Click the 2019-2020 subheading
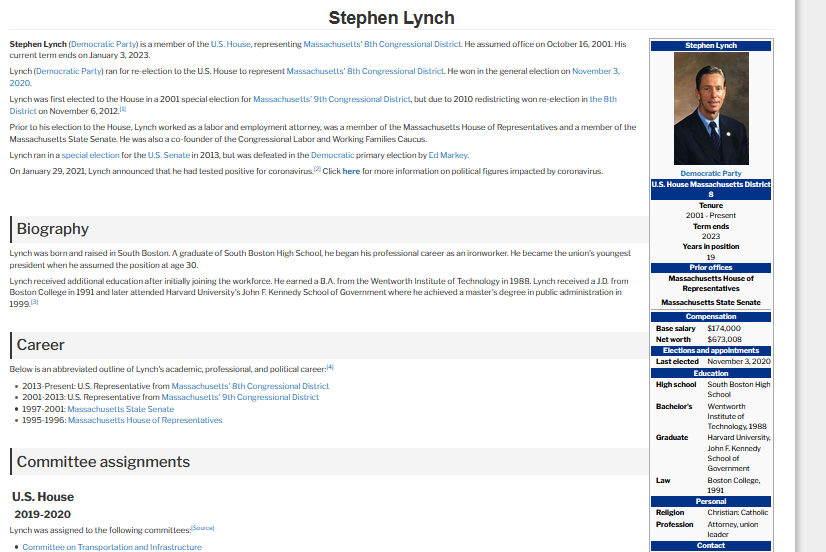826x552 pixels. pos(43,515)
